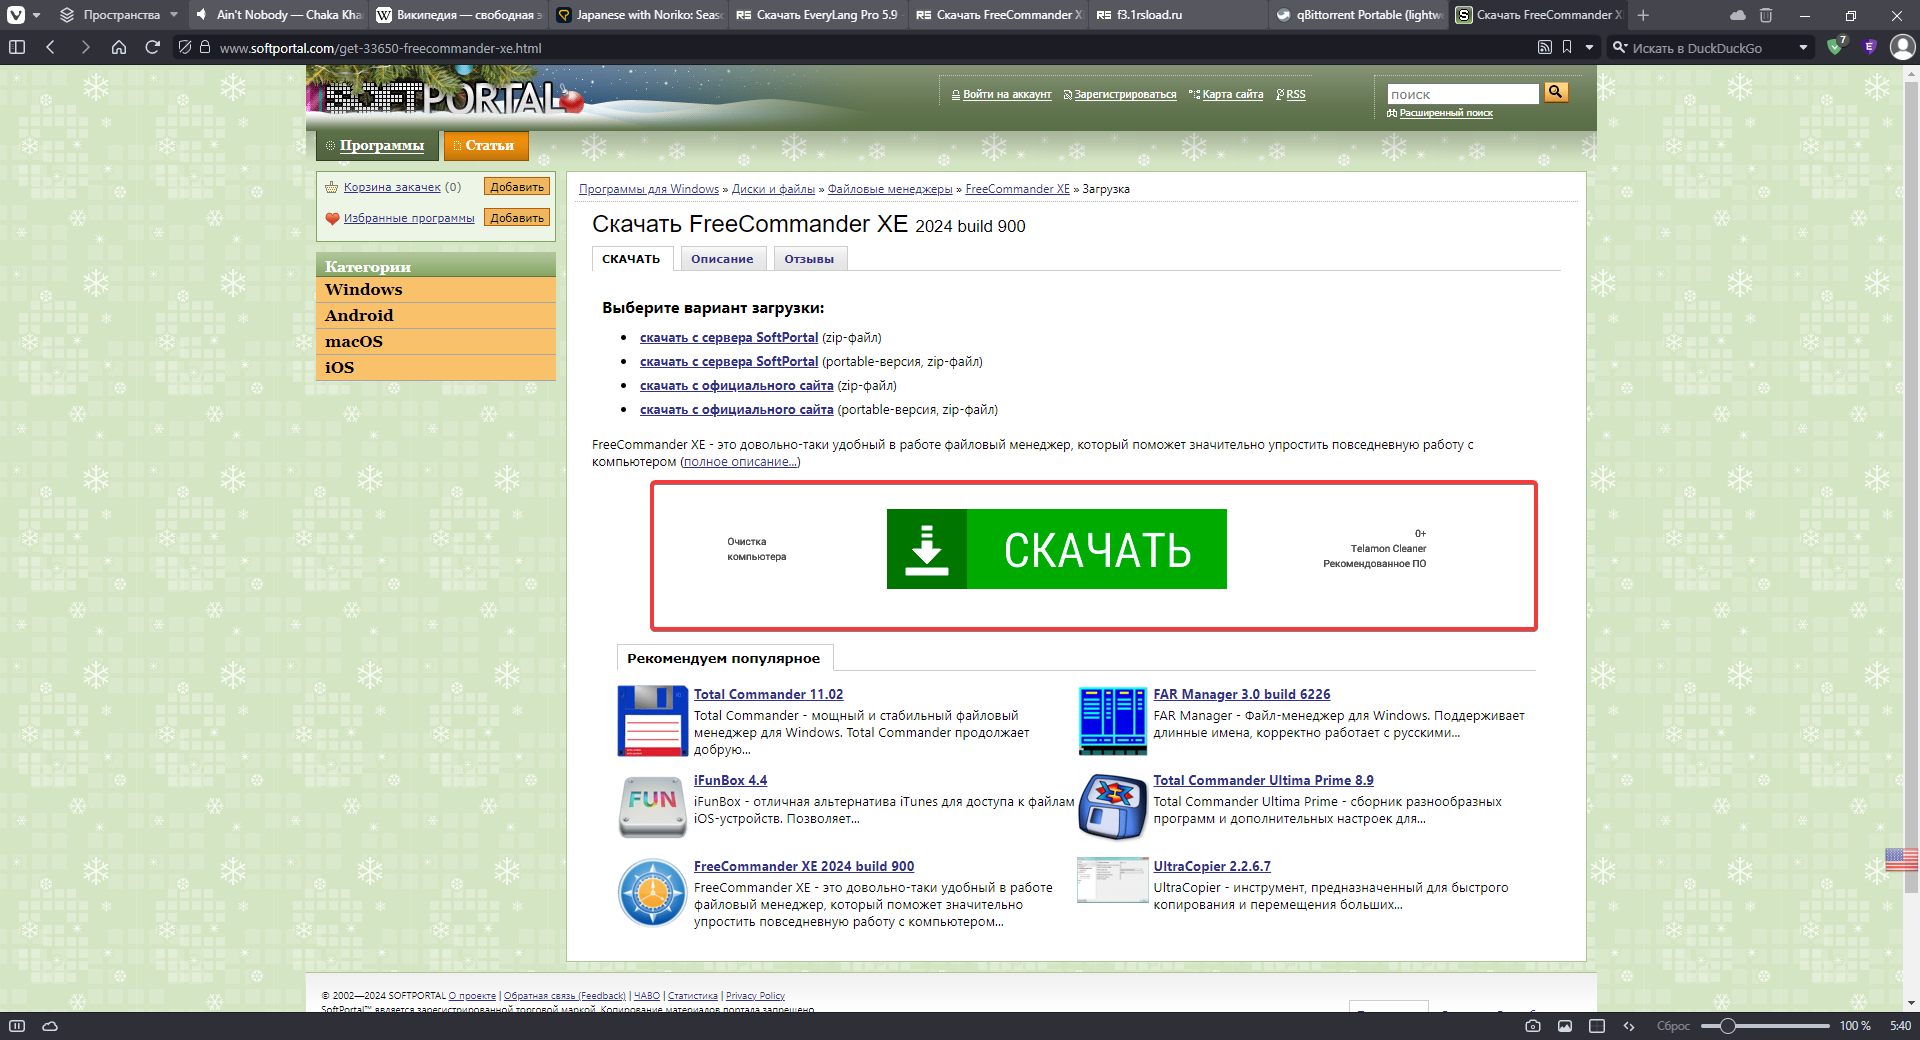Open the closed tabs trash icon

coord(1766,15)
